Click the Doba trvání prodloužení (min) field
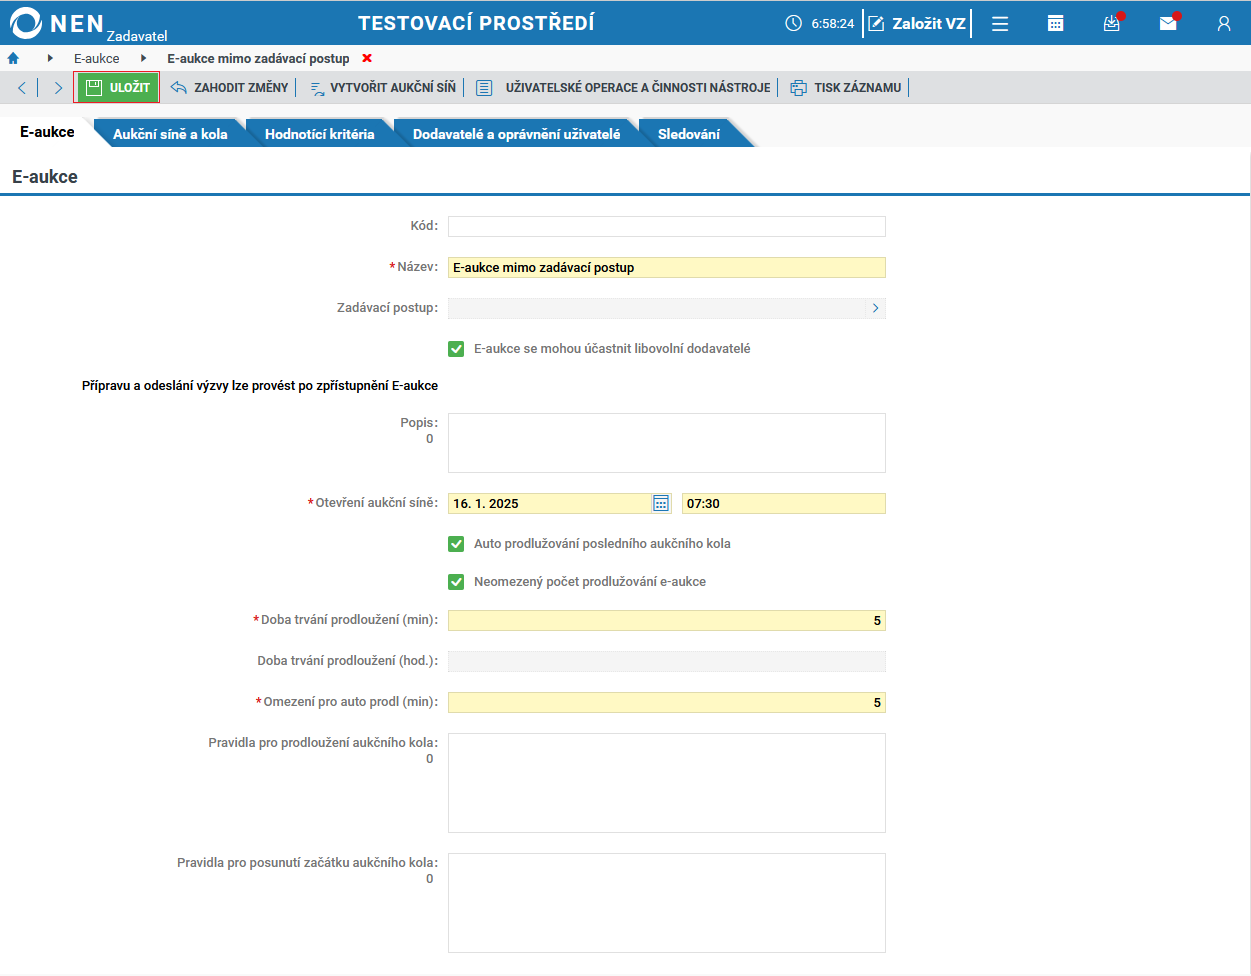Image resolution: width=1251 pixels, height=976 pixels. pyautogui.click(x=667, y=620)
